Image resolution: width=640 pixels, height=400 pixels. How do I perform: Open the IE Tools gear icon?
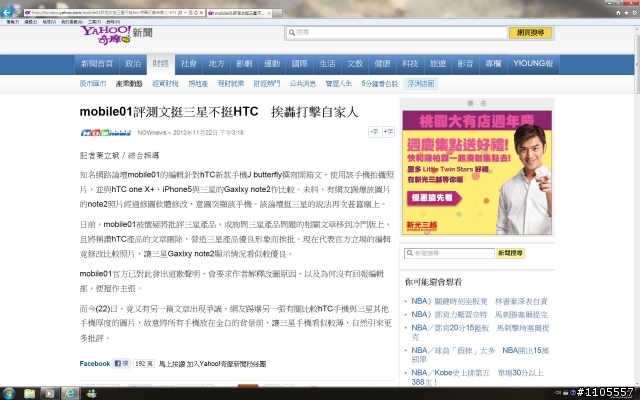pyautogui.click(x=635, y=13)
